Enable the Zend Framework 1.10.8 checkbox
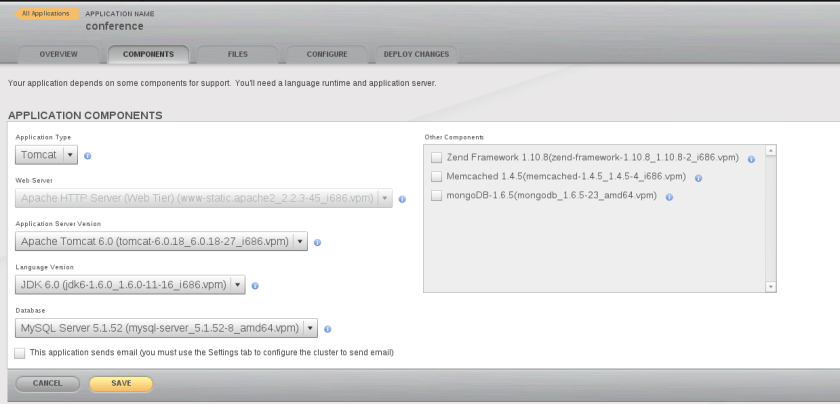This screenshot has width=840, height=404. 436,158
